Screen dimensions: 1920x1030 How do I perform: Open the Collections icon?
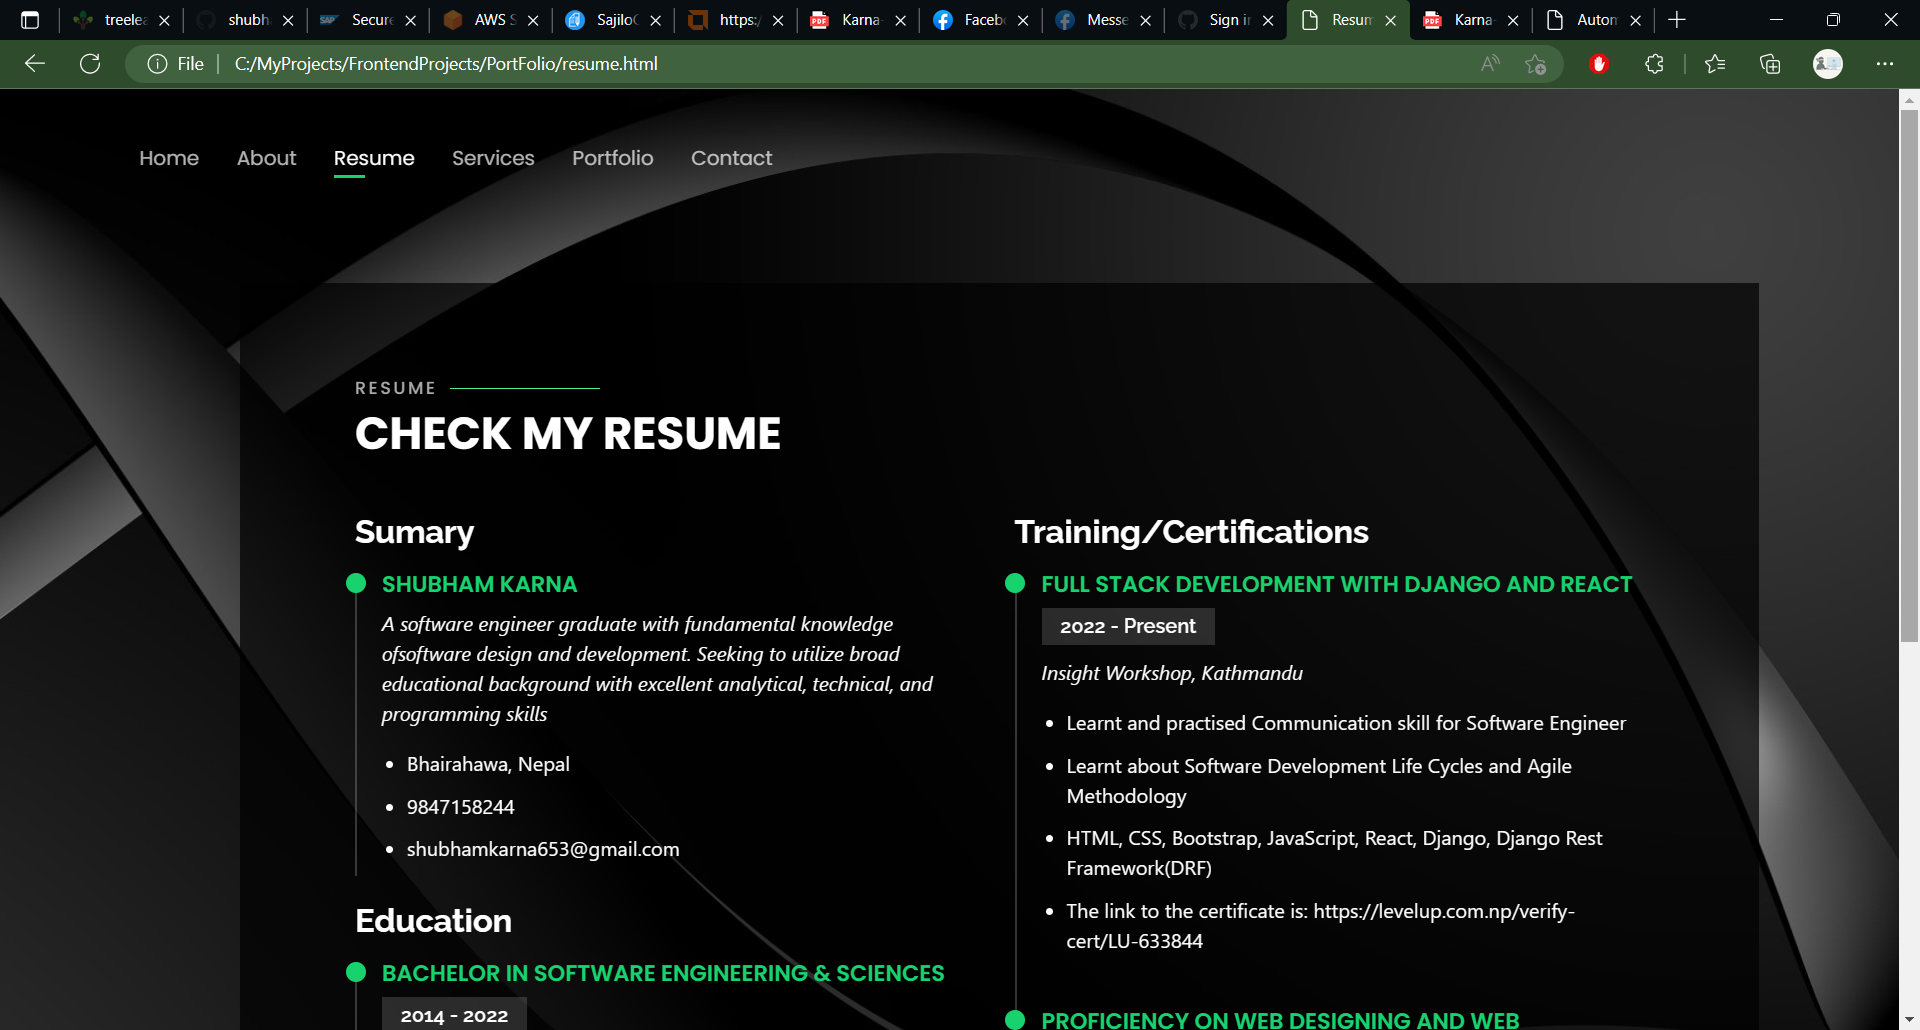pyautogui.click(x=1770, y=64)
